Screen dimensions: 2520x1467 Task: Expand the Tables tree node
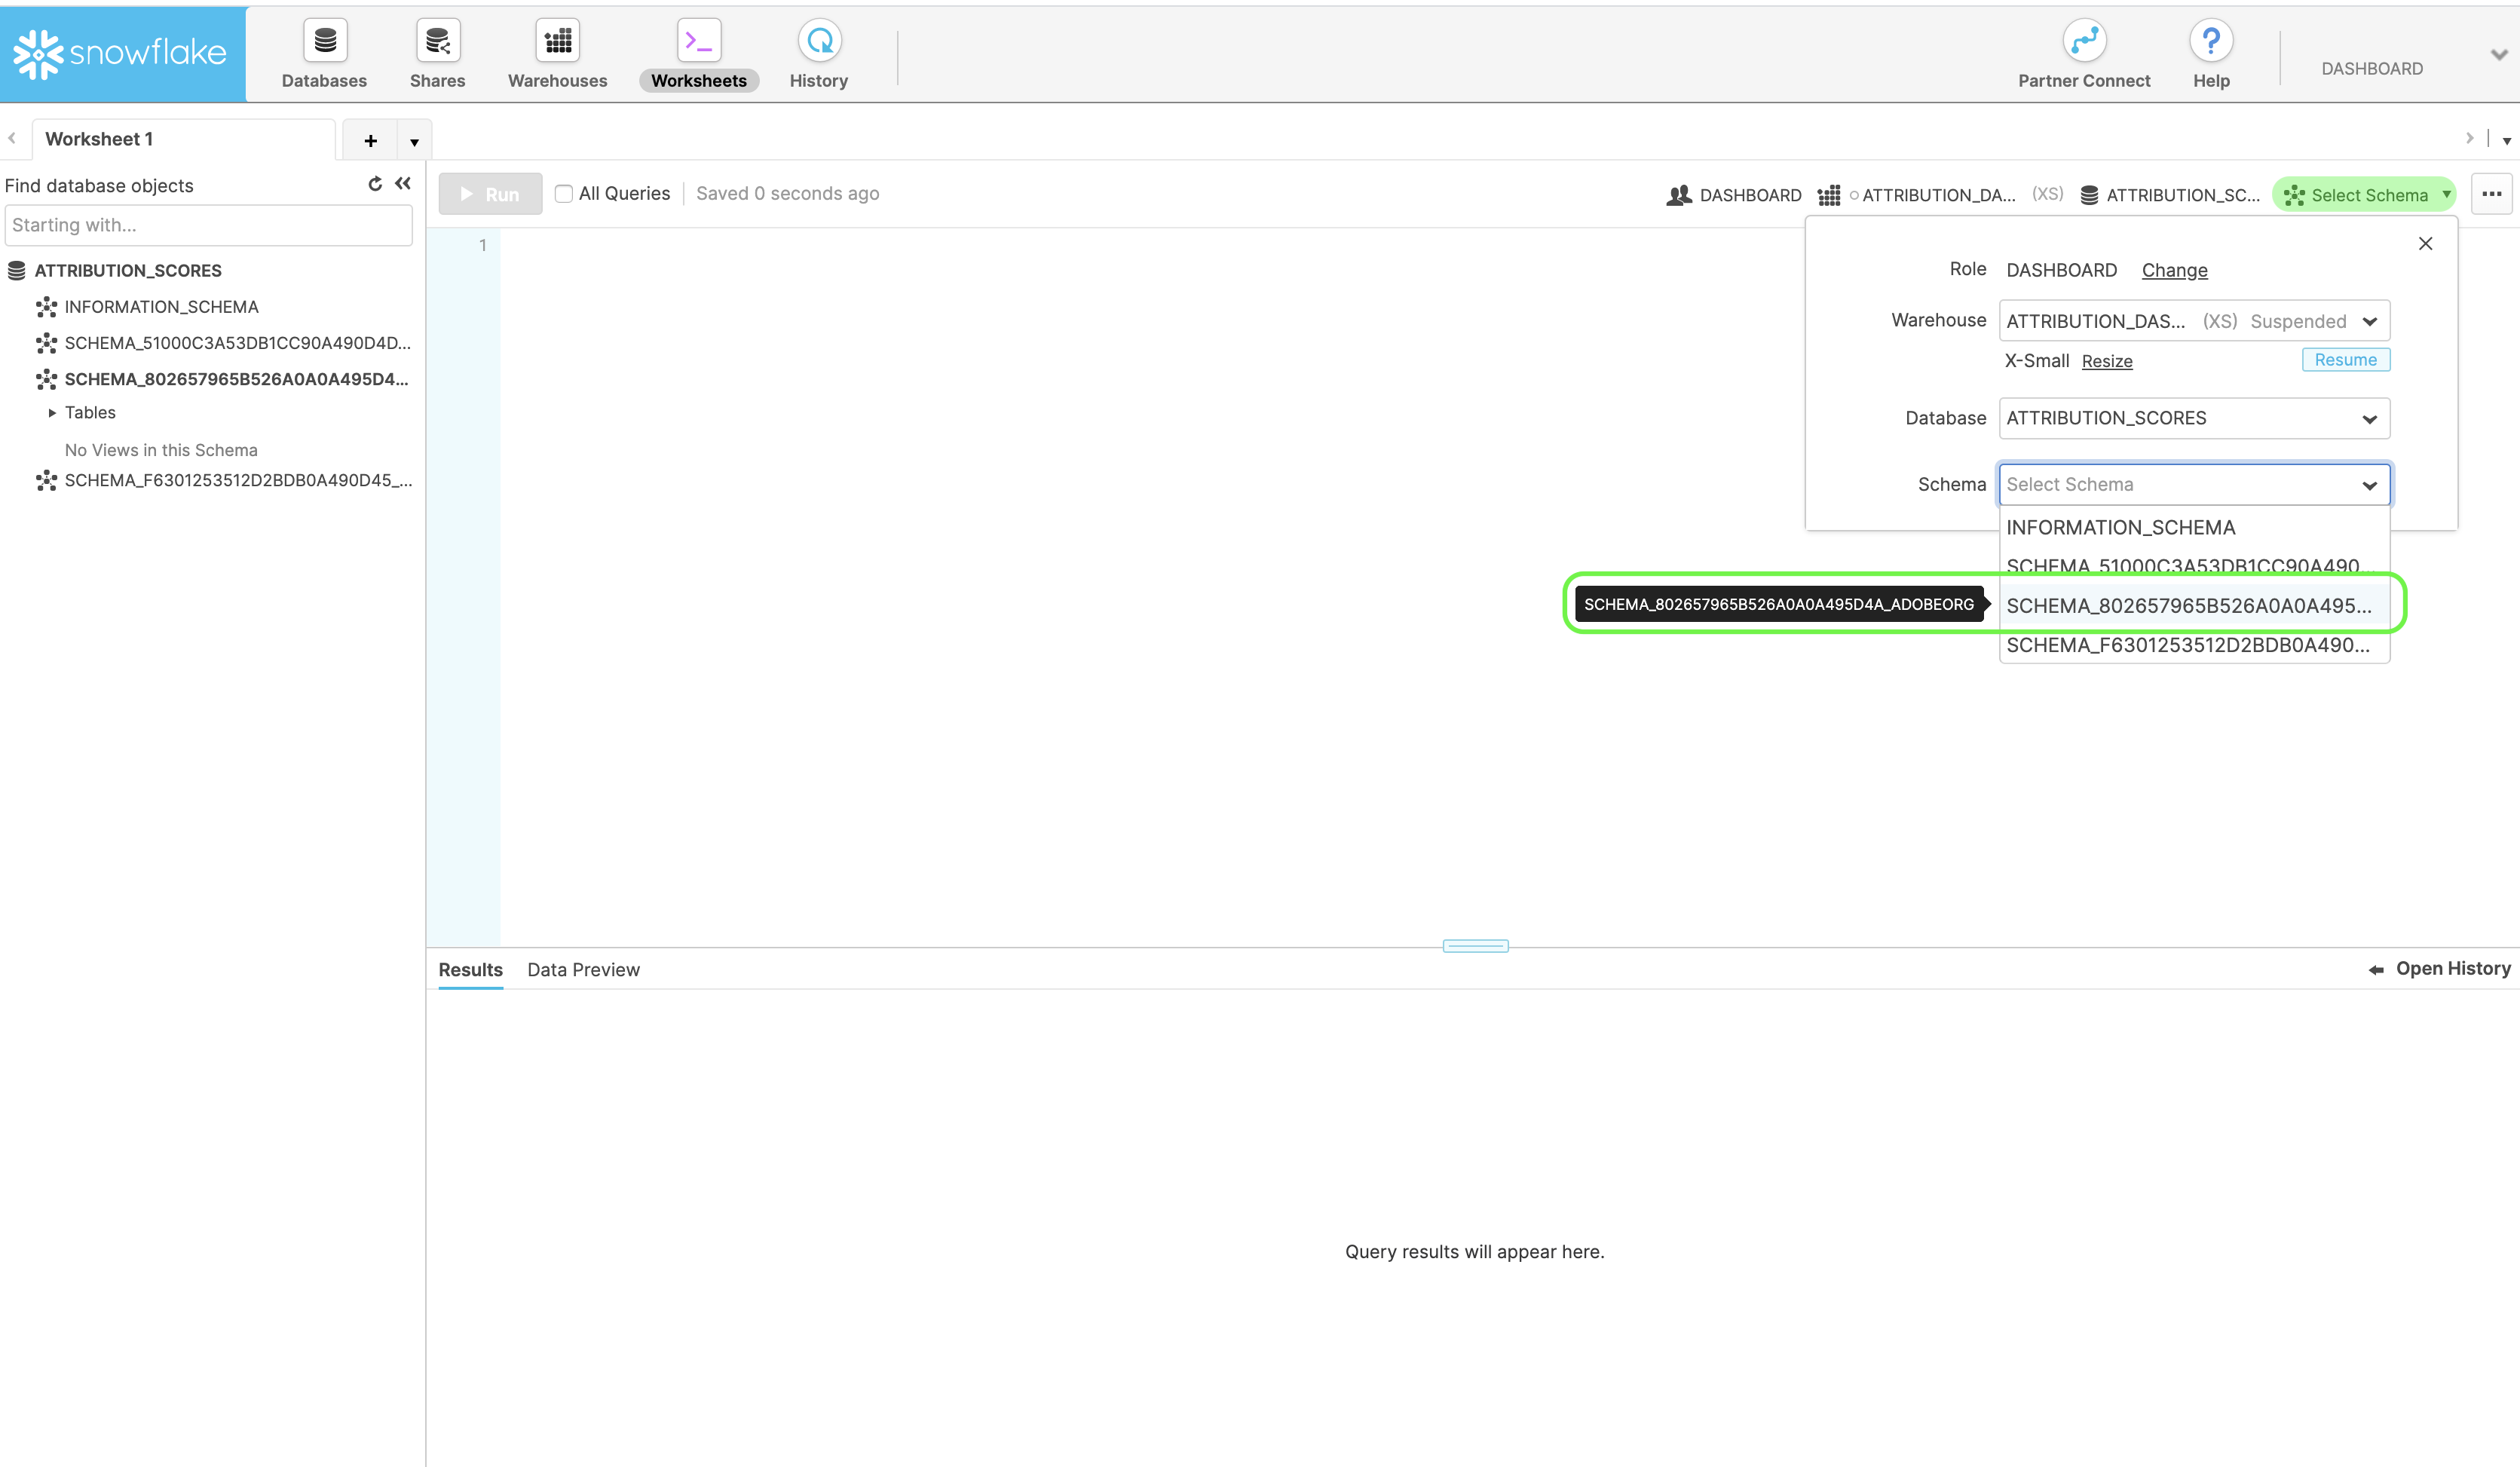52,413
